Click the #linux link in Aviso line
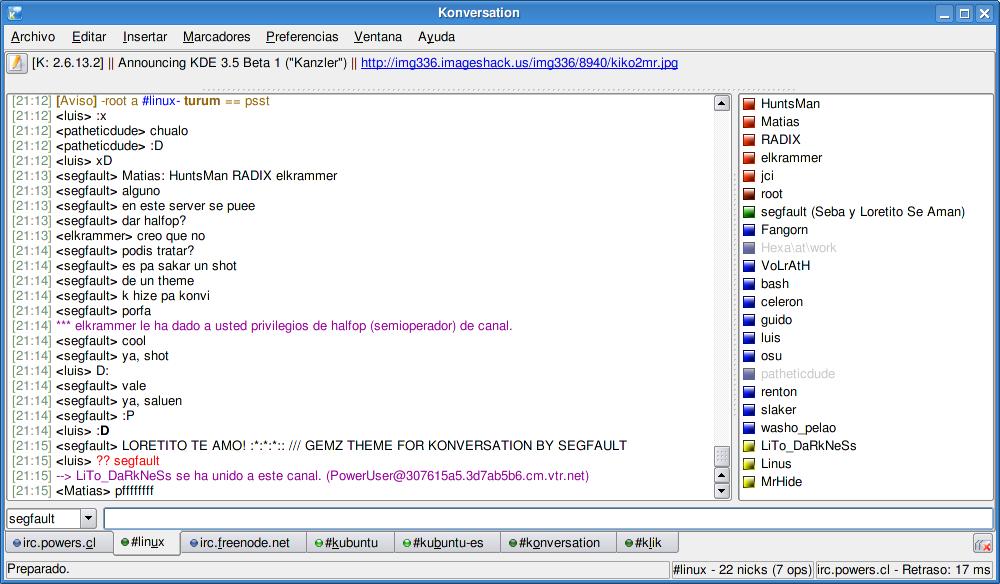The height and width of the screenshot is (584, 1000). (x=159, y=101)
